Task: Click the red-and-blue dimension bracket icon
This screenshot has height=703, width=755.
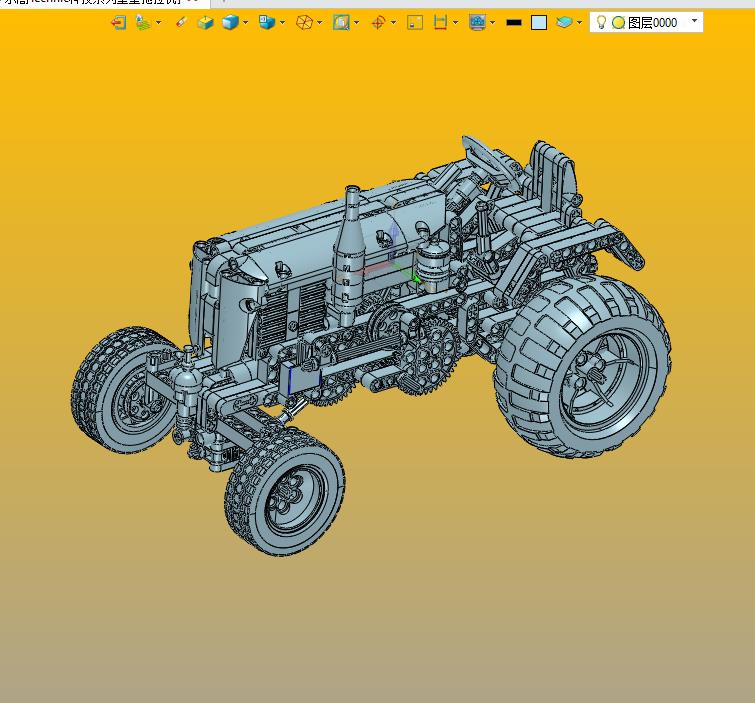Action: coord(440,22)
